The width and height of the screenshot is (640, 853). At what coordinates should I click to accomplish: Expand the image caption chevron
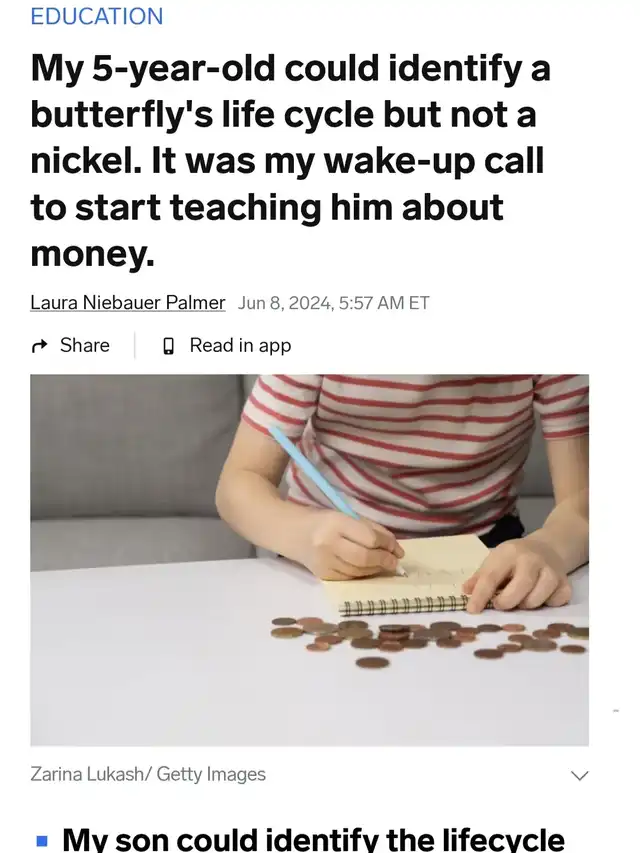580,775
